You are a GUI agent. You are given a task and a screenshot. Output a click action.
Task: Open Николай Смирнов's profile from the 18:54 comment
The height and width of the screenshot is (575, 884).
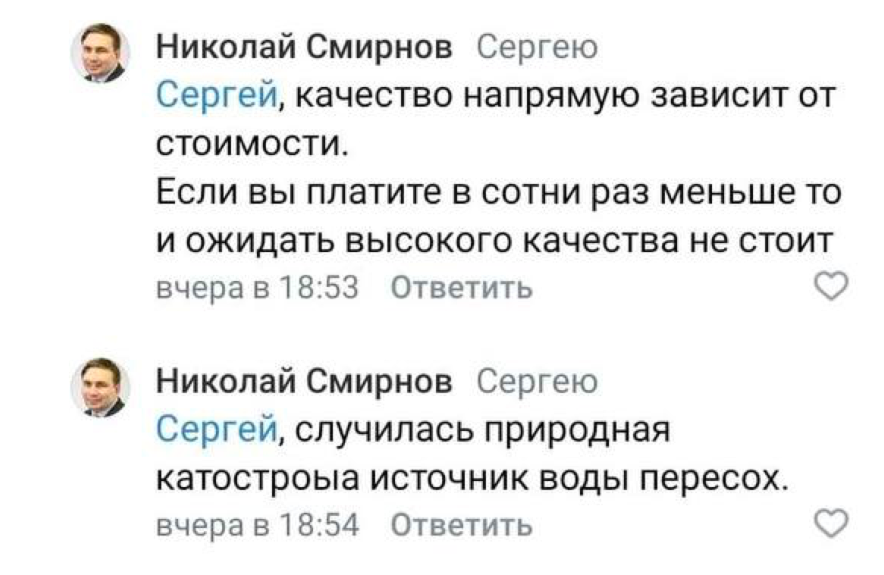coord(306,381)
